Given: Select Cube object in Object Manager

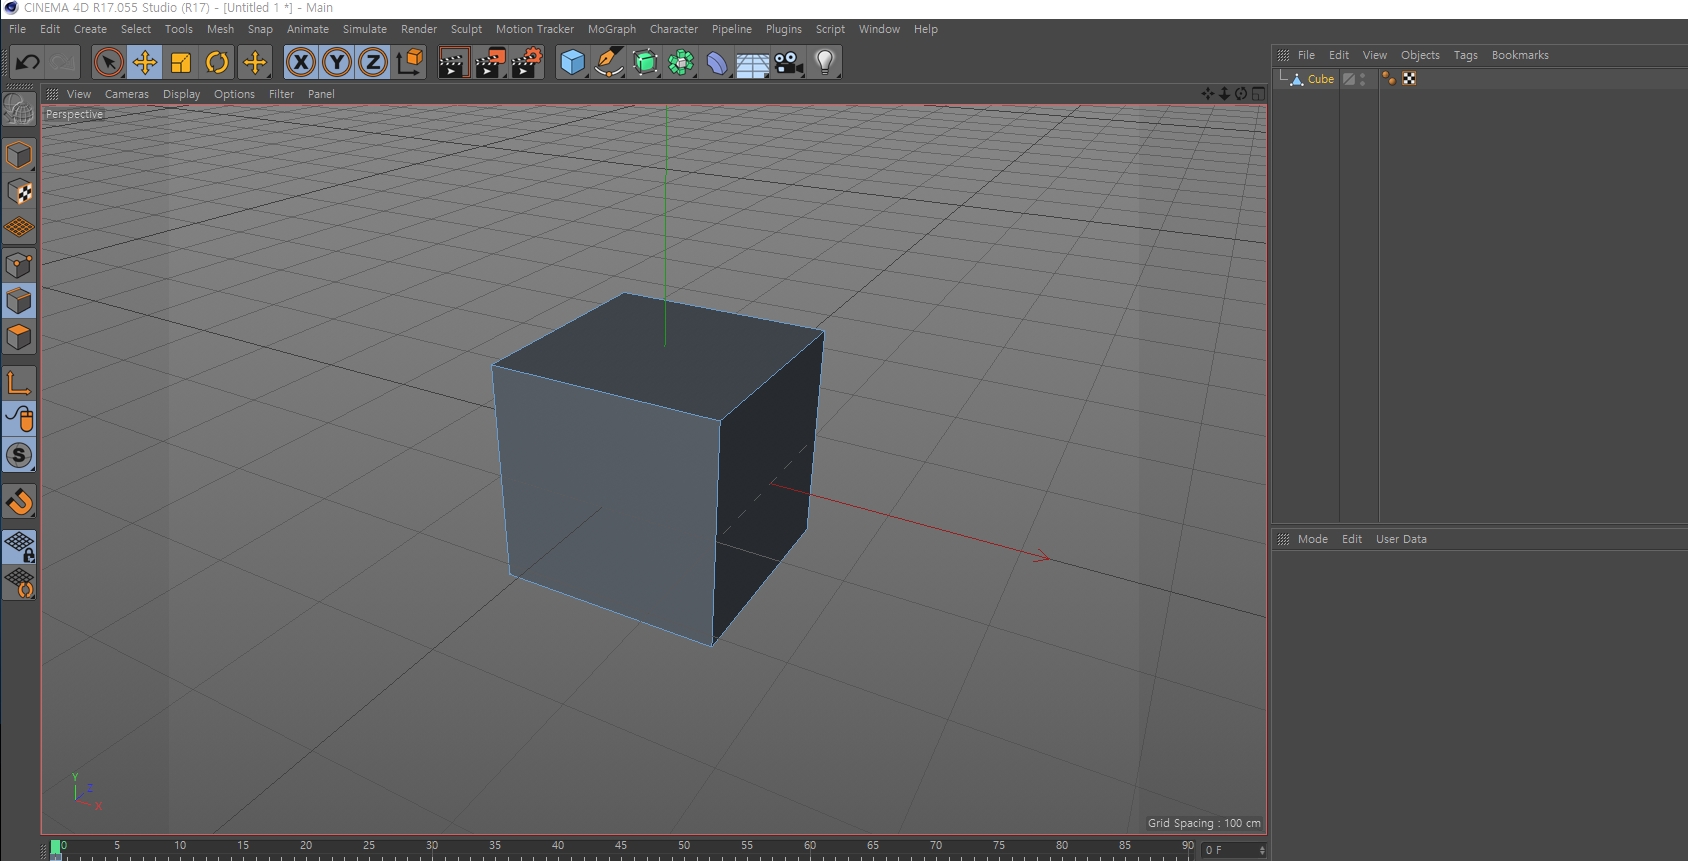Looking at the screenshot, I should pyautogui.click(x=1320, y=79).
